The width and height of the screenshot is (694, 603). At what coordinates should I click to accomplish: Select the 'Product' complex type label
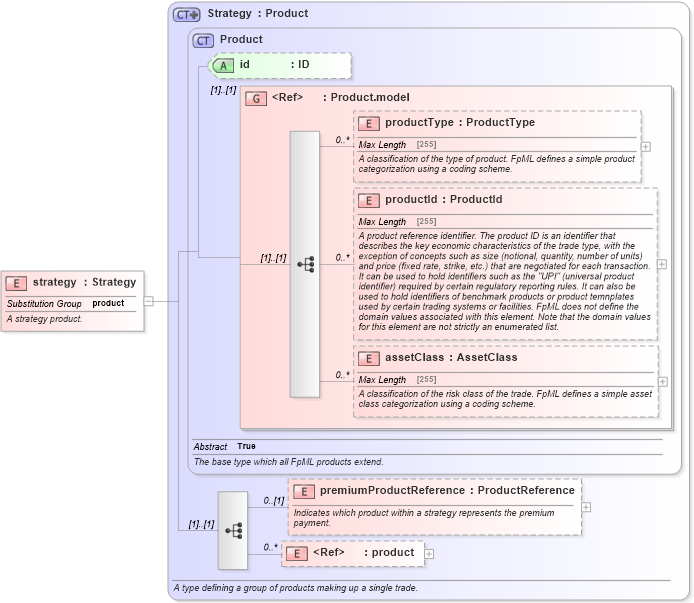241,39
